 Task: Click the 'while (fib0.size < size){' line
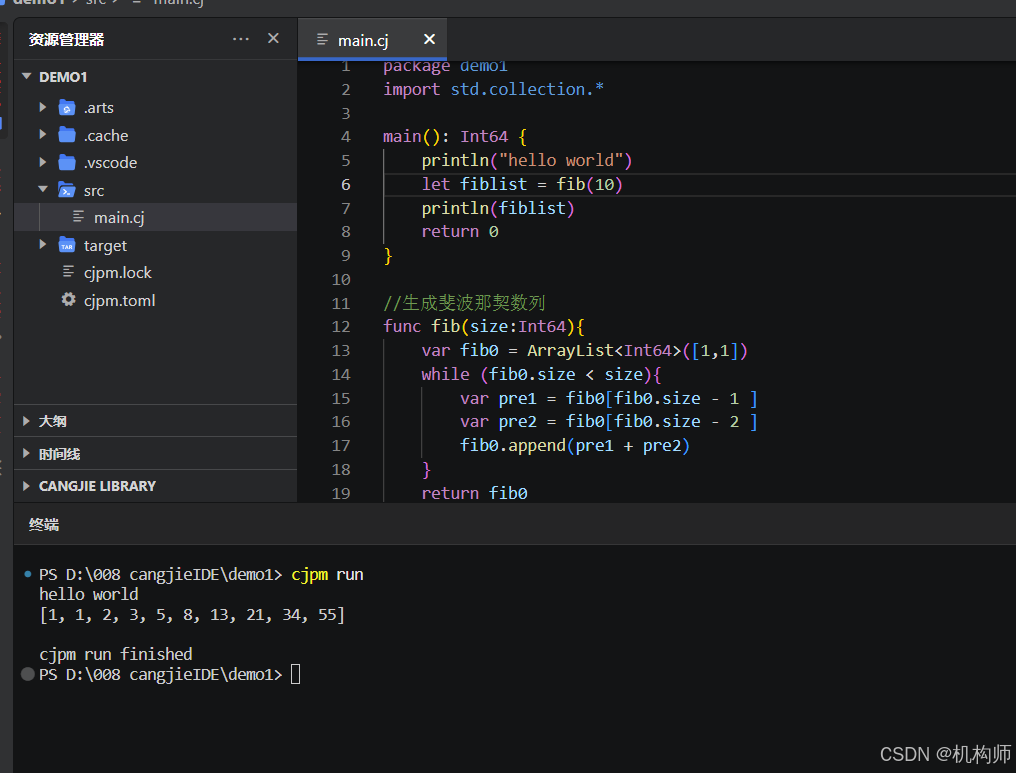pyautogui.click(x=540, y=375)
